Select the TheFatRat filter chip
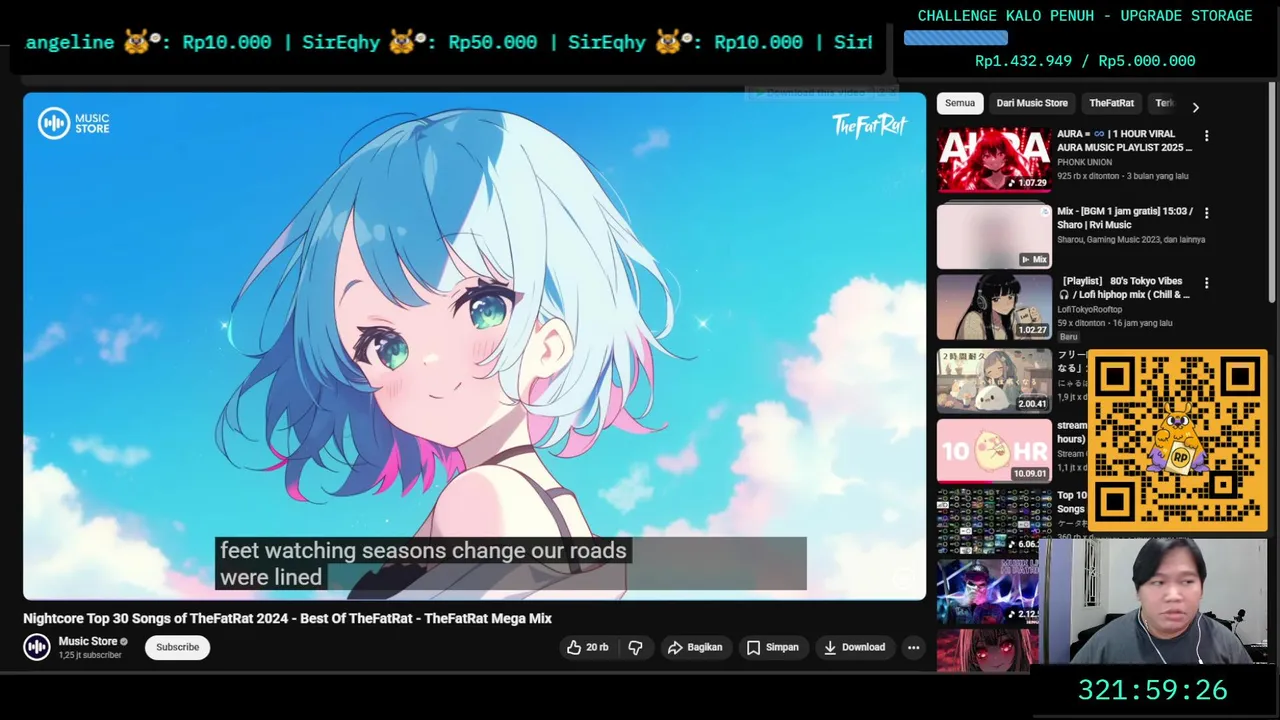1280x720 pixels. pos(1112,103)
